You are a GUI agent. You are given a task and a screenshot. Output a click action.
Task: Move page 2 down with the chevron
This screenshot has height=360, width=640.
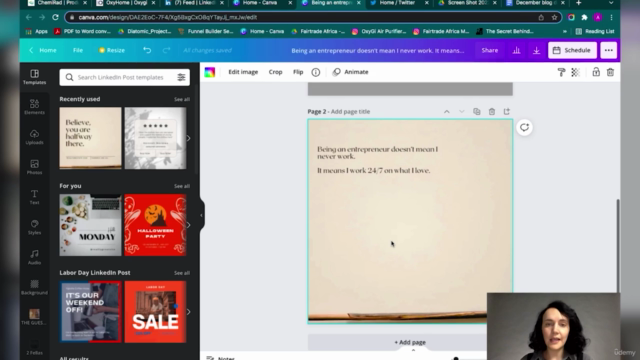point(462,111)
